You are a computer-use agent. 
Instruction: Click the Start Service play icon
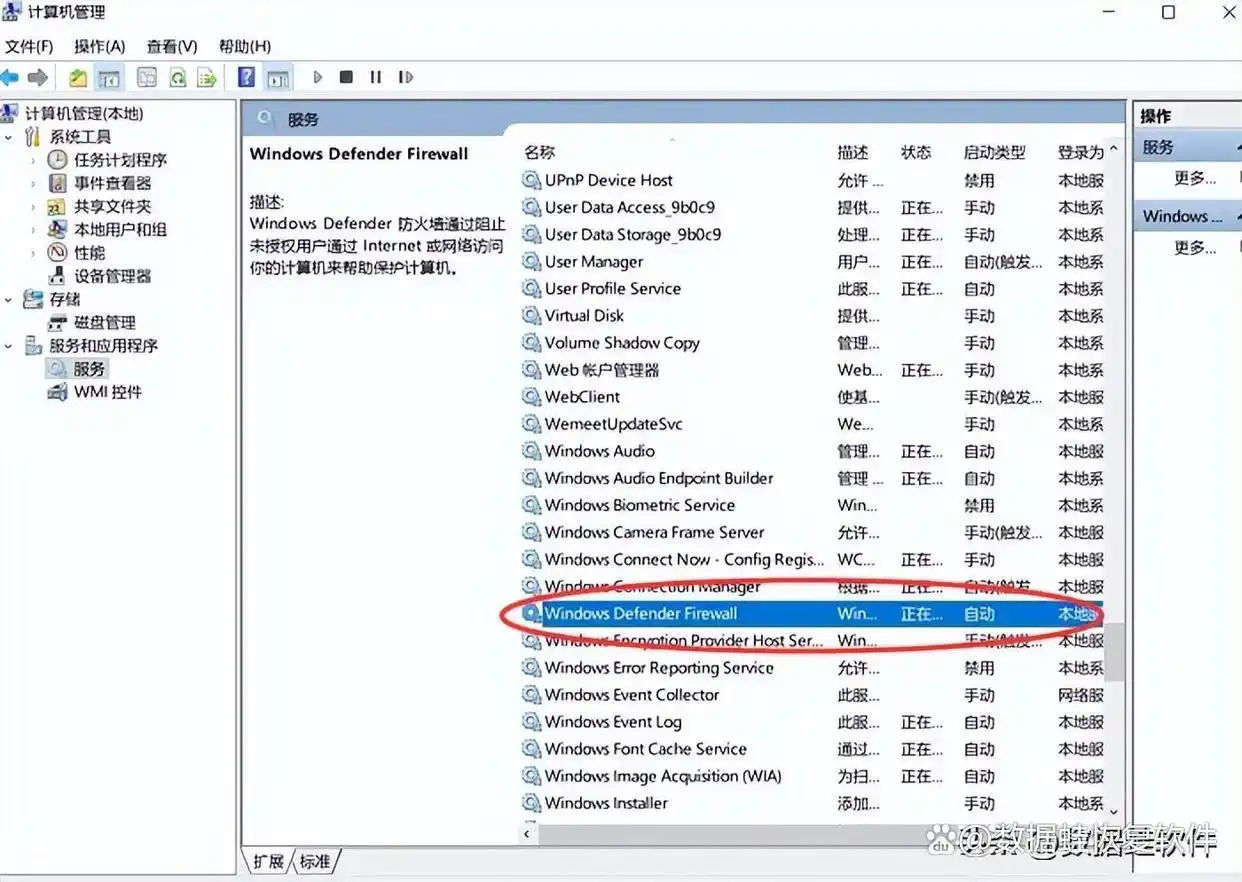click(x=318, y=77)
